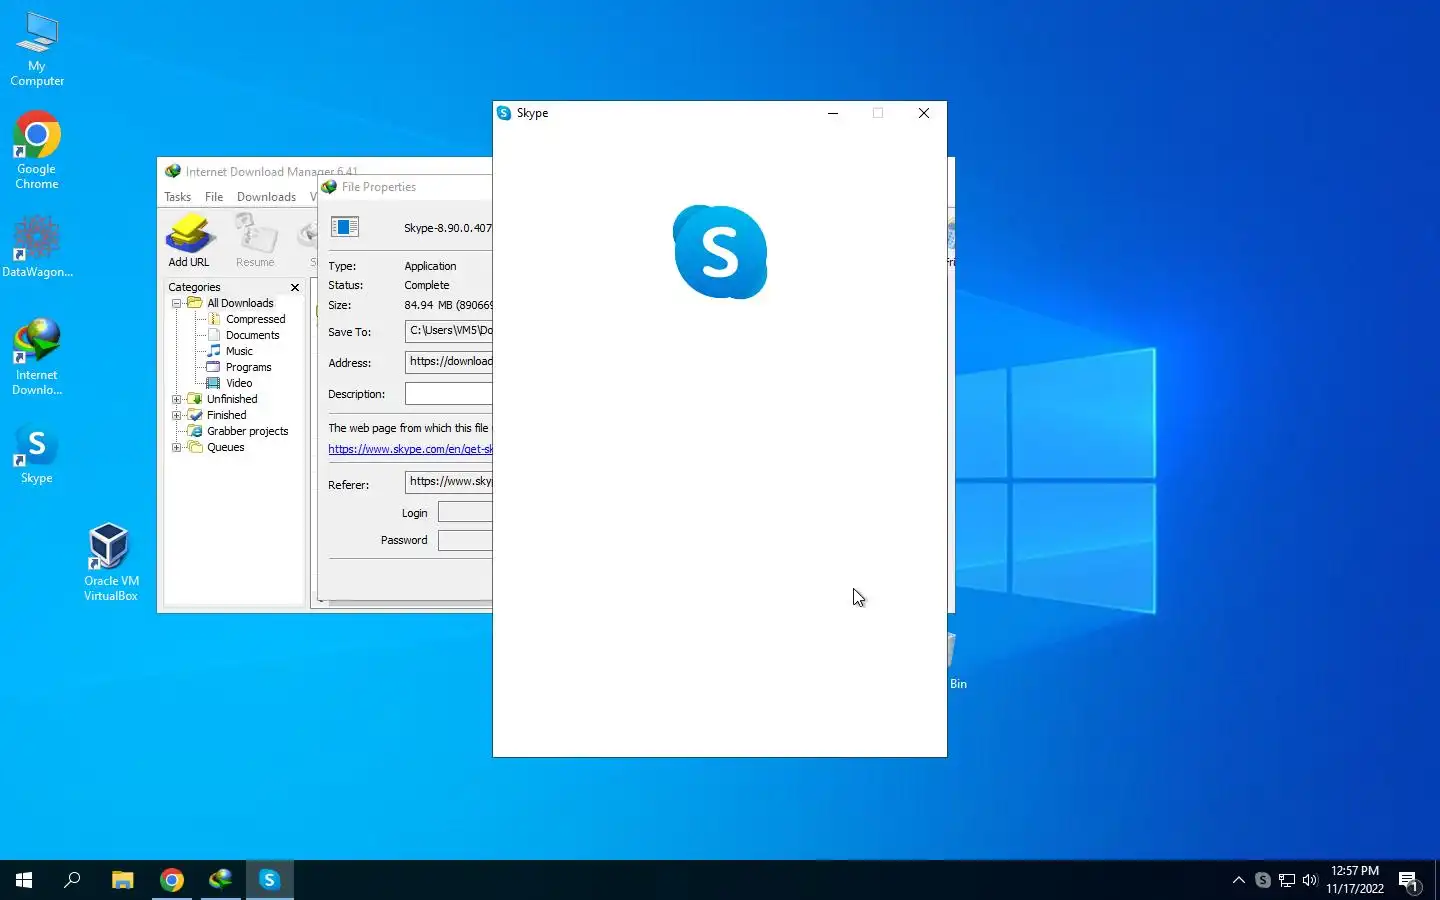The width and height of the screenshot is (1440, 900).
Task: Select the Unfinished category
Action: [x=232, y=399]
